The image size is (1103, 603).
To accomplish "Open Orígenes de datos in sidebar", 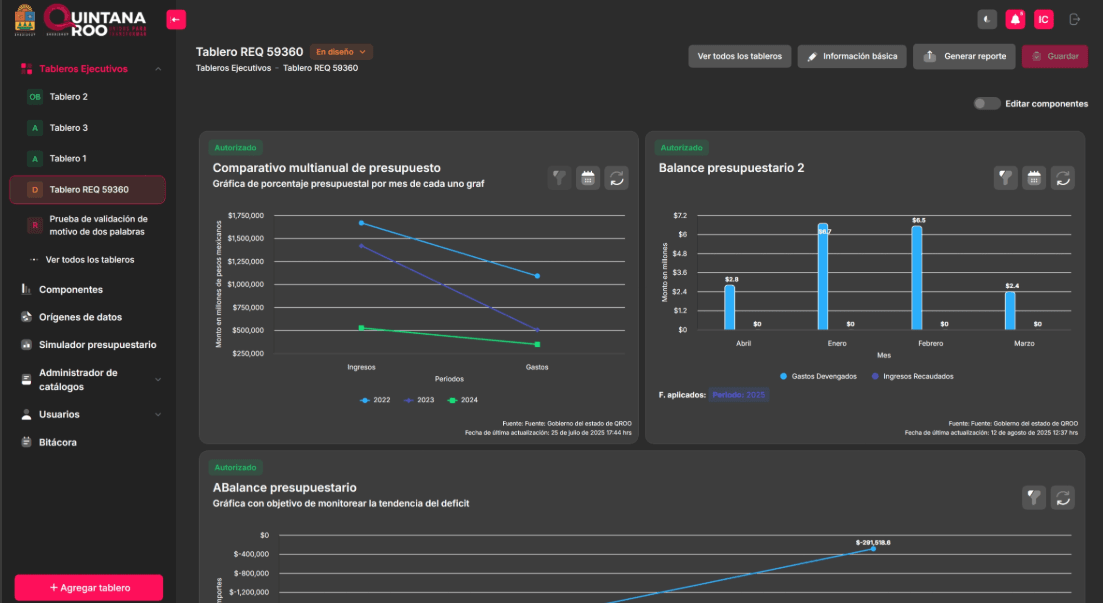I will pos(80,317).
